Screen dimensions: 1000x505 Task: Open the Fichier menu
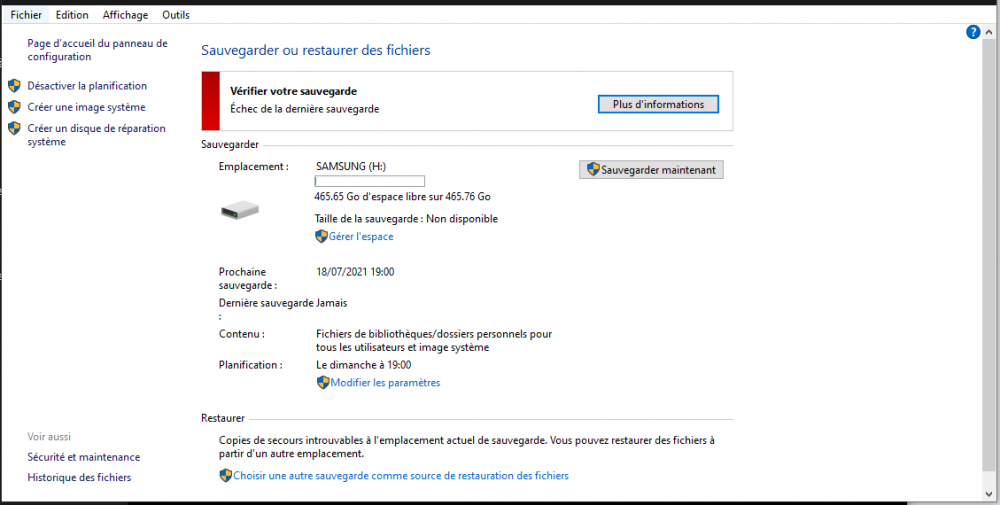coord(26,15)
